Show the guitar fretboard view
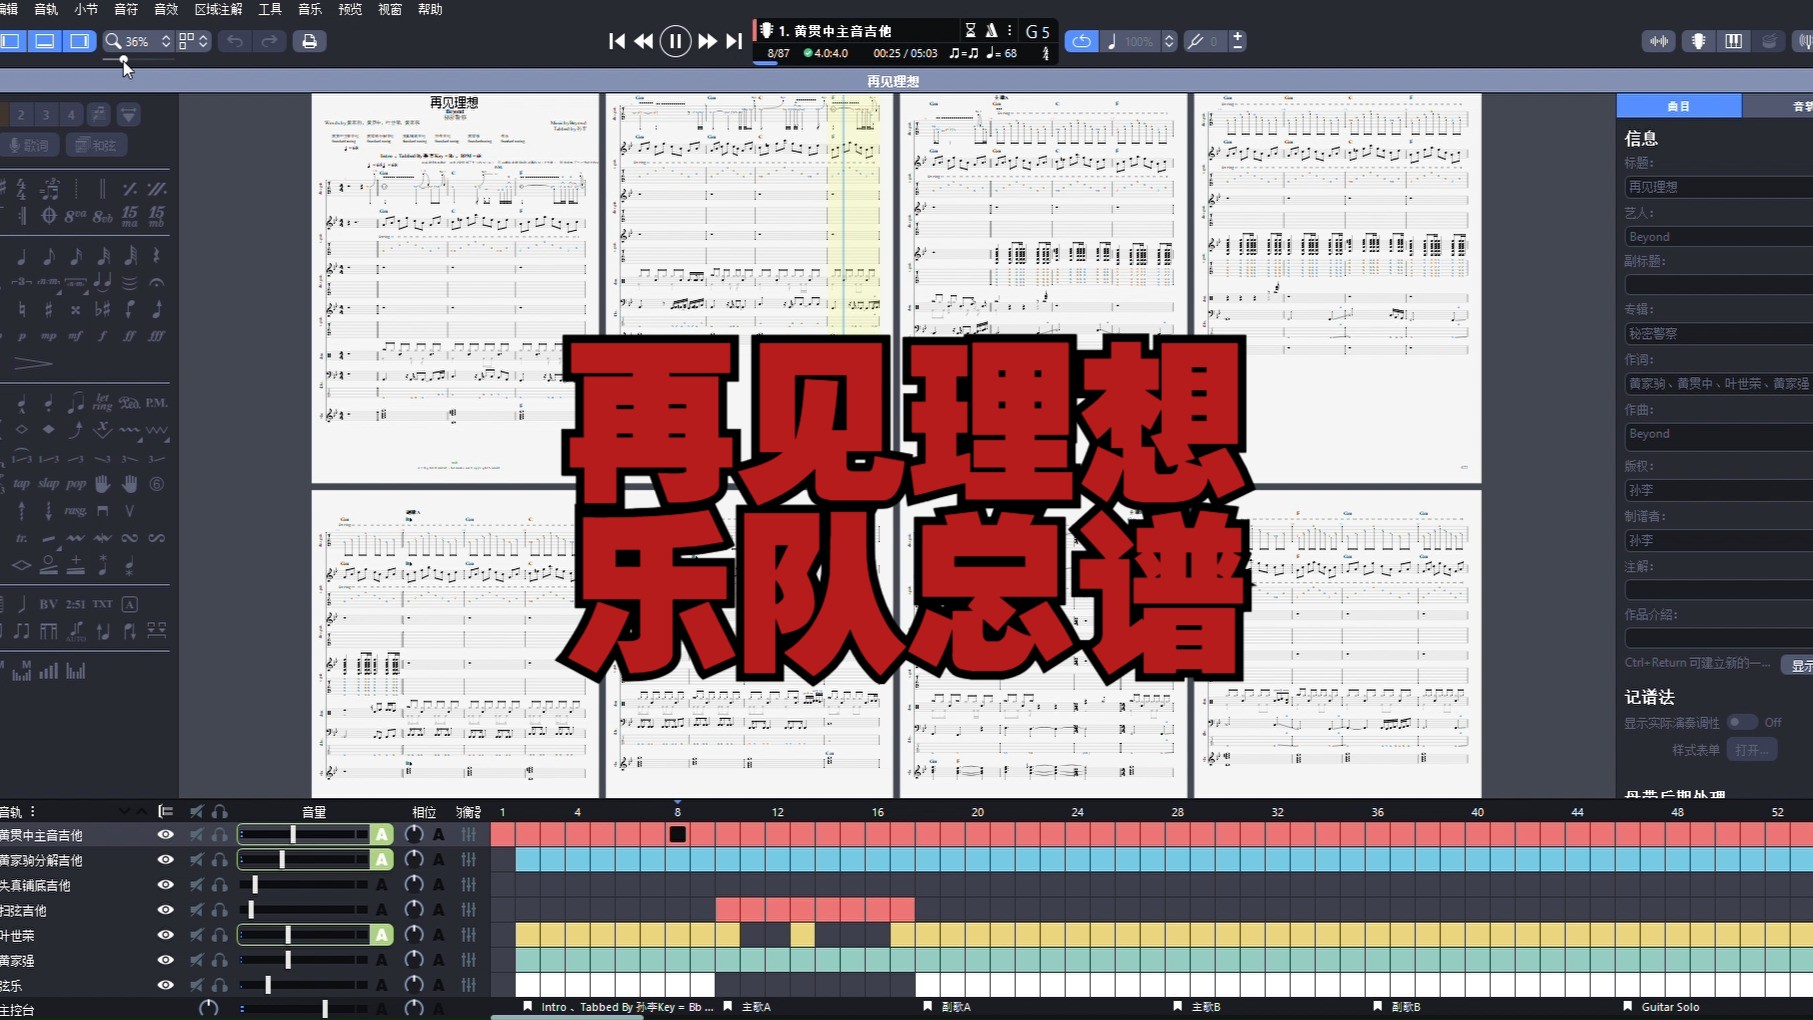Screen dimensions: 1813x1020 point(1698,41)
